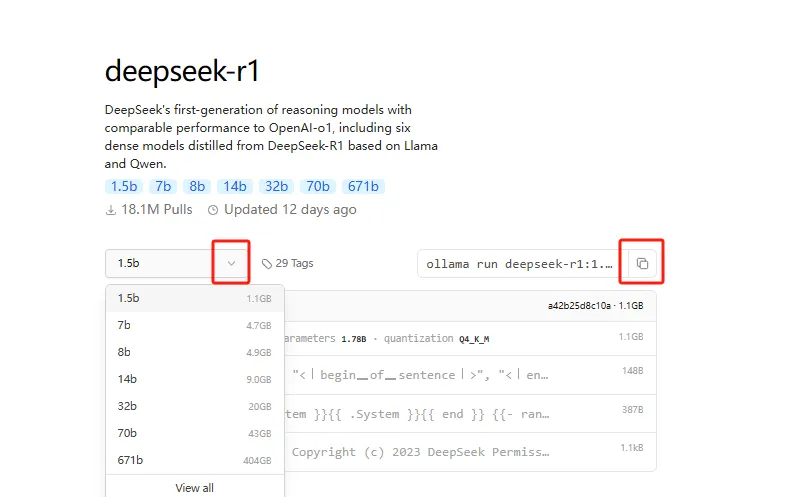This screenshot has height=497, width=798.
Task: Click View all in dropdown
Action: (194, 488)
